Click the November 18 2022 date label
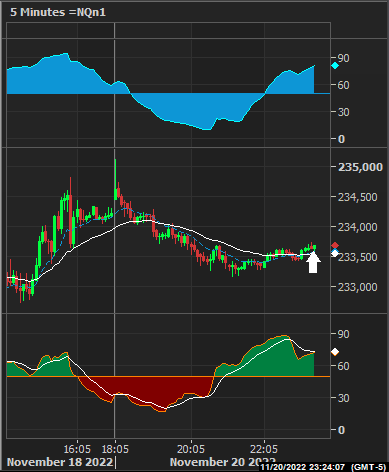Screen dimensions: 389x472 point(60,462)
